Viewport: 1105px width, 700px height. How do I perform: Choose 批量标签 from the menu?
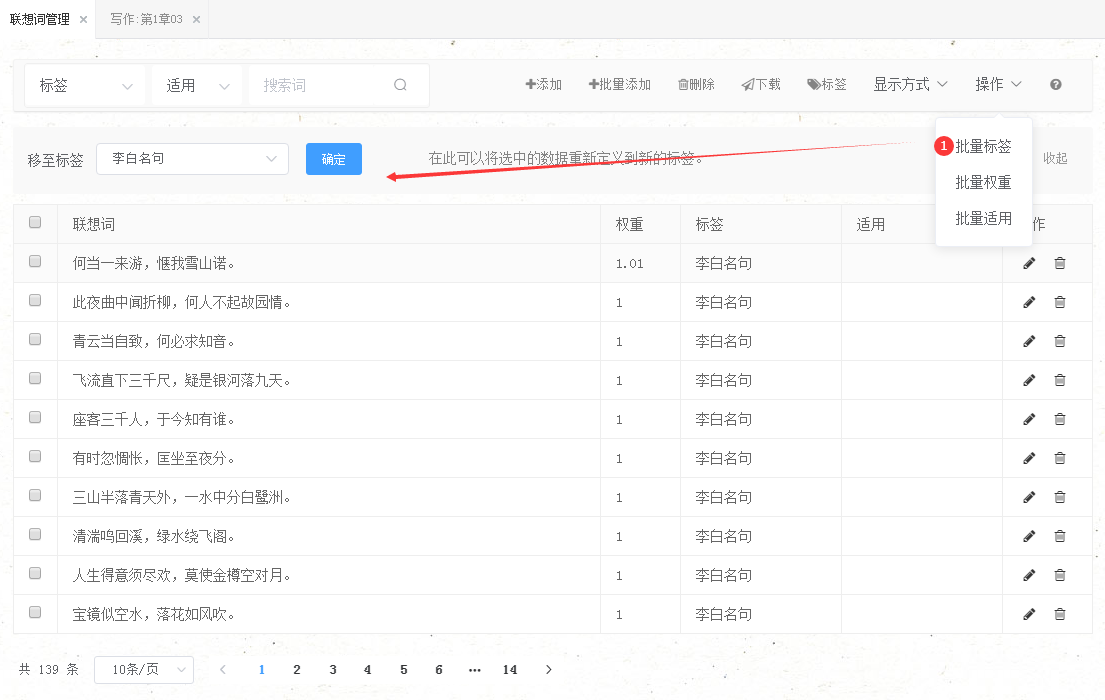(983, 146)
